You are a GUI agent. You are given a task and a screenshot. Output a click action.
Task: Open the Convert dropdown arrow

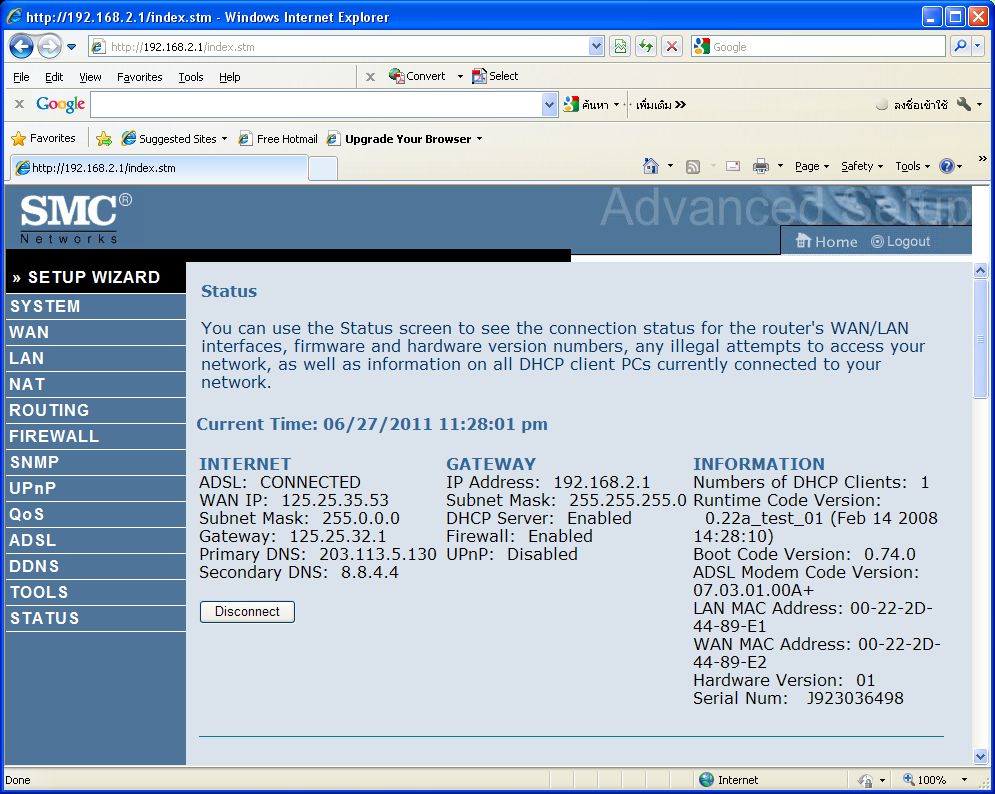pos(460,76)
